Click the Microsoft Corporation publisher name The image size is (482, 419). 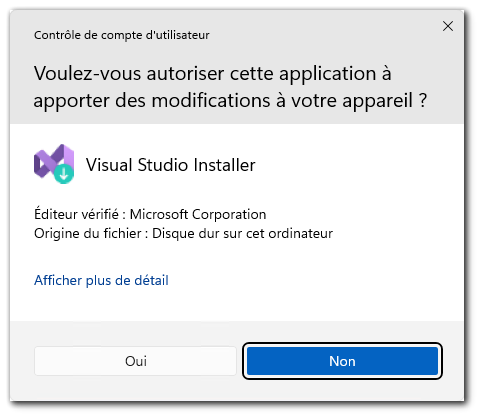pyautogui.click(x=198, y=214)
